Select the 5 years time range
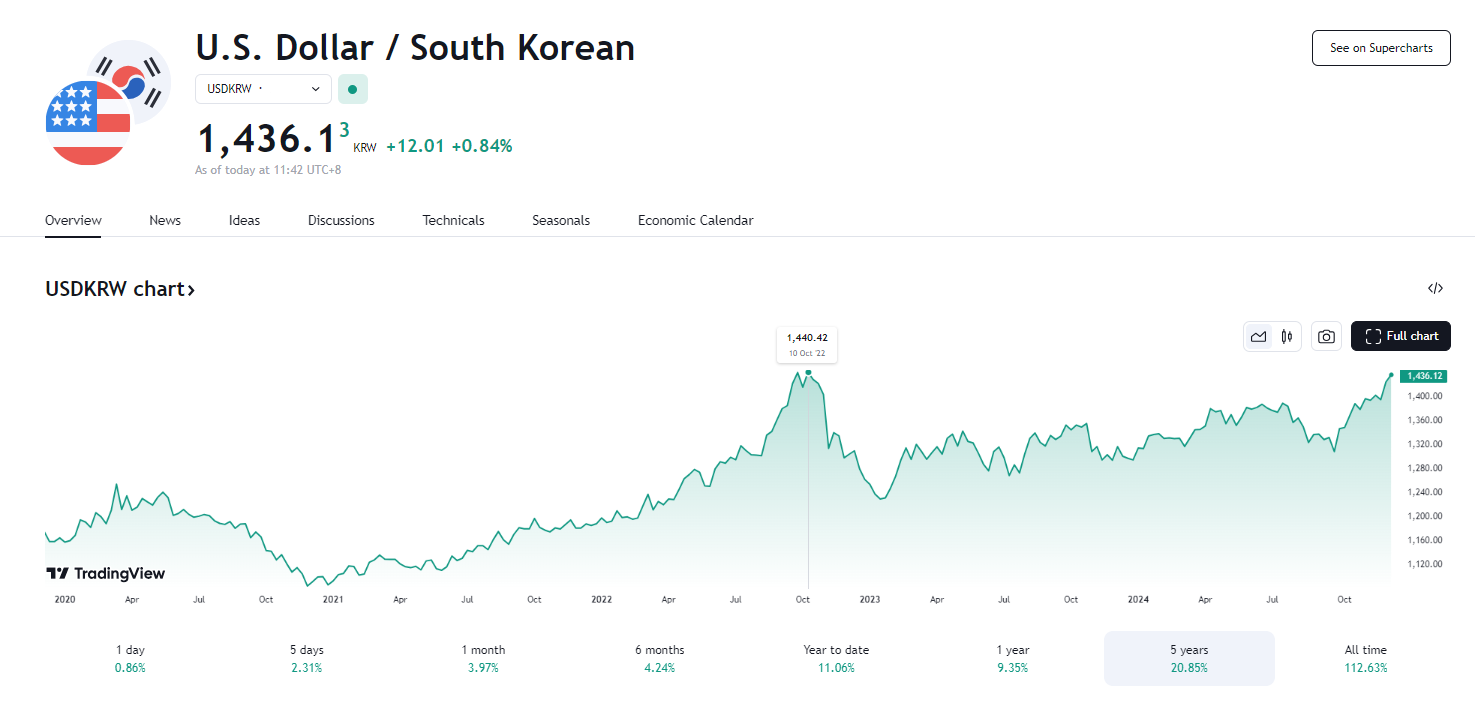Viewport: 1475px width, 707px height. point(1188,658)
